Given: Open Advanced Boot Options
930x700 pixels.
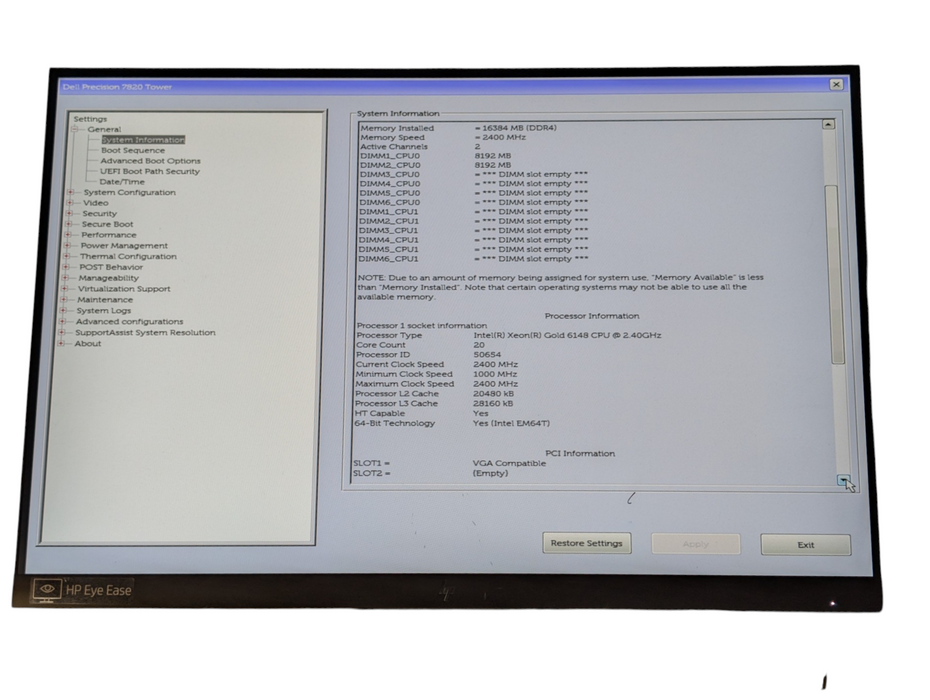Looking at the screenshot, I should pyautogui.click(x=151, y=161).
